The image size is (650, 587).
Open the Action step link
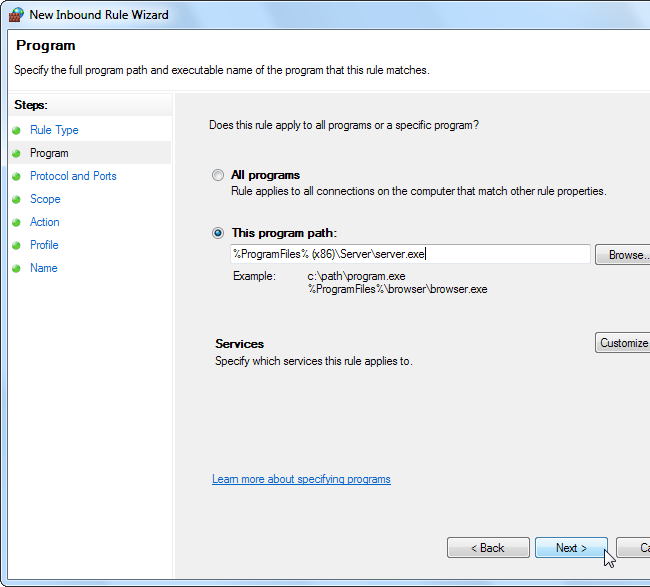[x=45, y=222]
